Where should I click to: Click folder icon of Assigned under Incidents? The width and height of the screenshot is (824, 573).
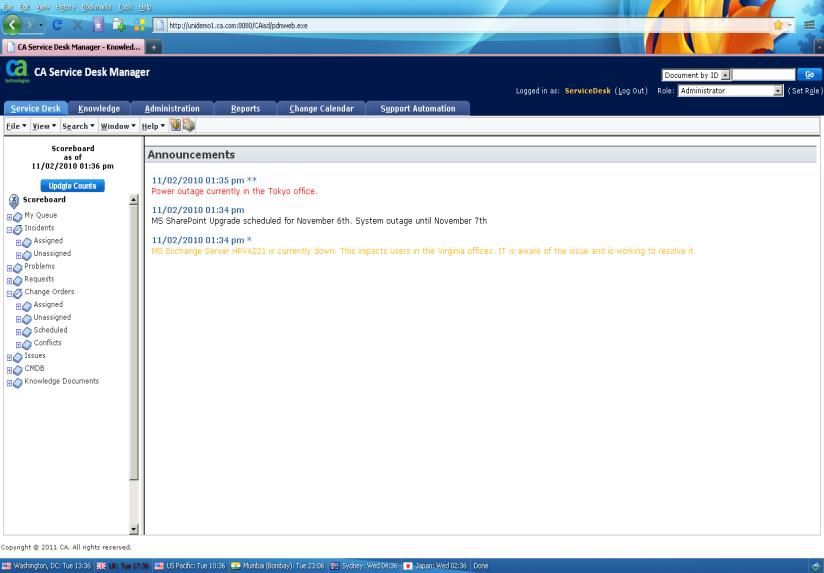click(27, 242)
